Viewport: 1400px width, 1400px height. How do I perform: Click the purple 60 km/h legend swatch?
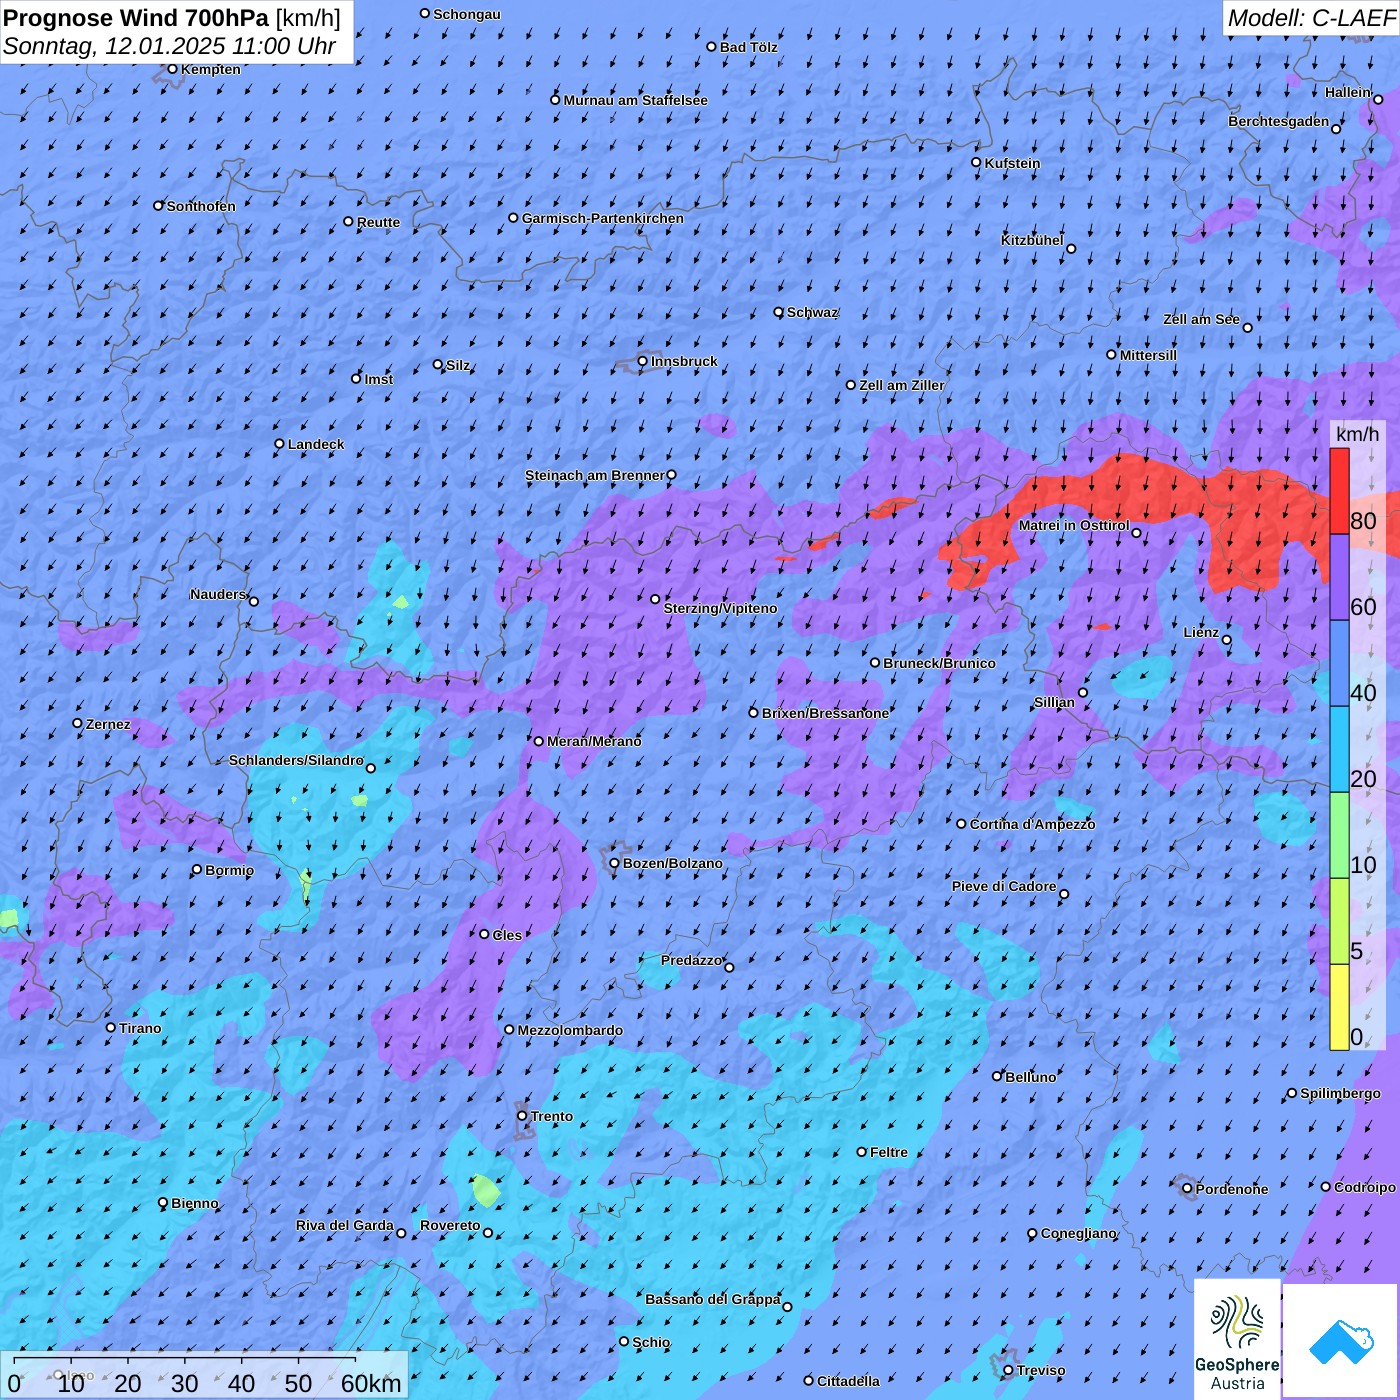(x=1339, y=578)
